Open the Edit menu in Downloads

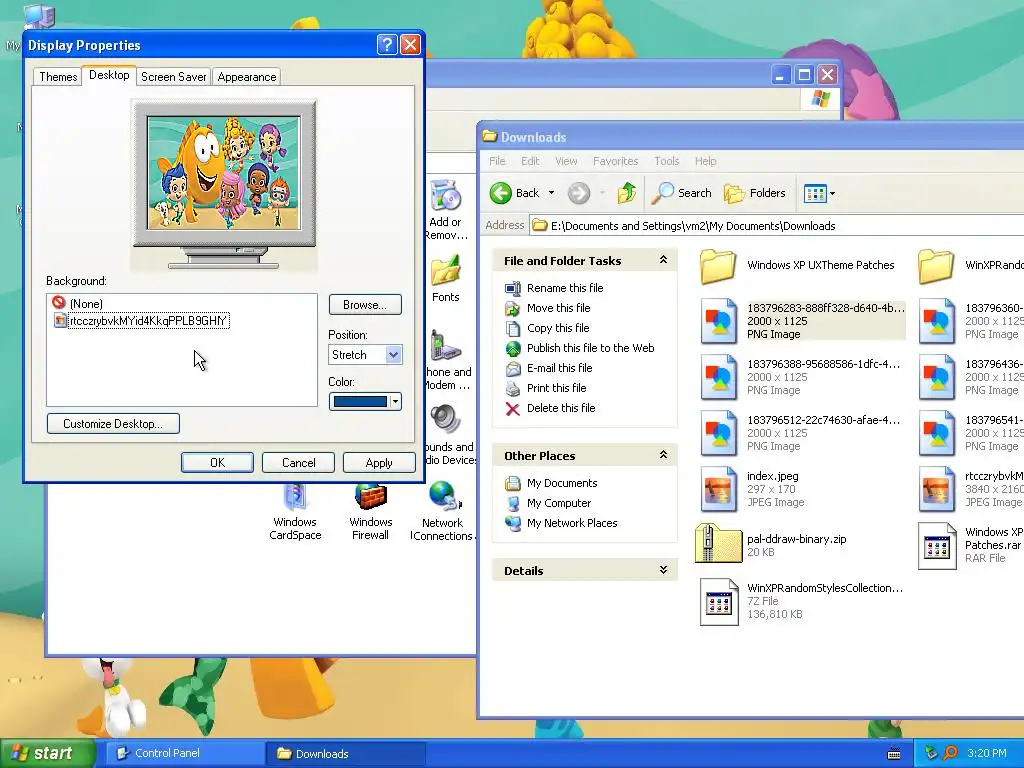coord(530,161)
